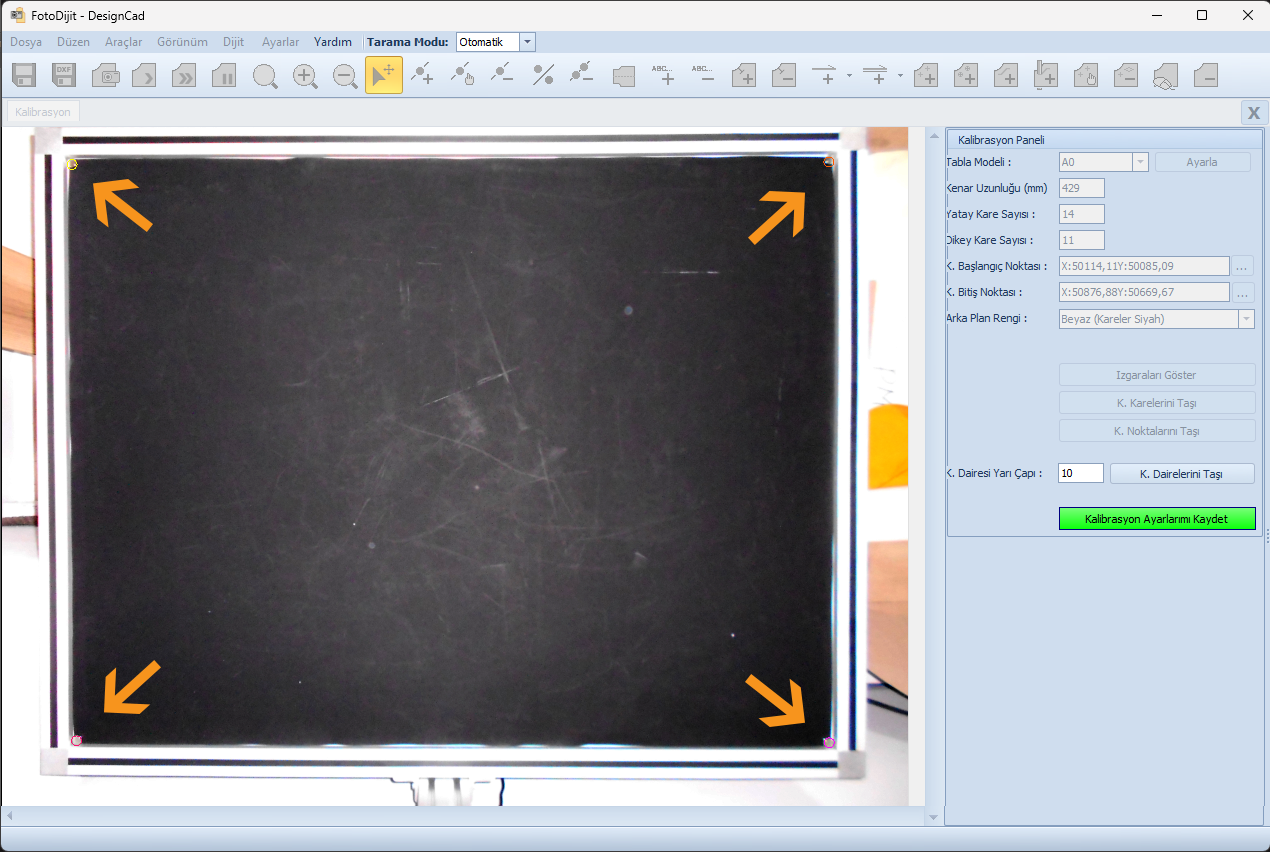Open the Tarama Modu dropdown
The width and height of the screenshot is (1270, 852).
point(528,42)
